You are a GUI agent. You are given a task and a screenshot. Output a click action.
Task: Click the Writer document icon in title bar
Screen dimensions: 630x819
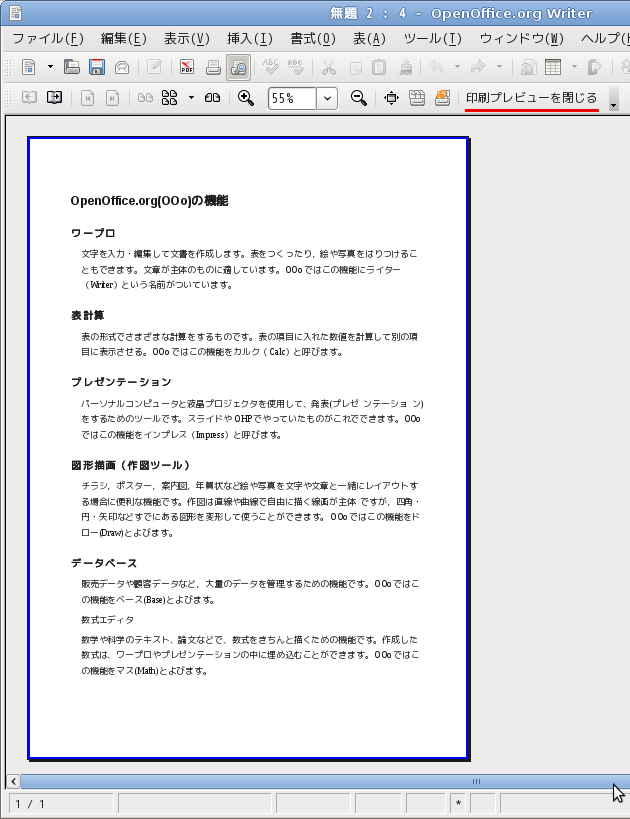(16, 13)
